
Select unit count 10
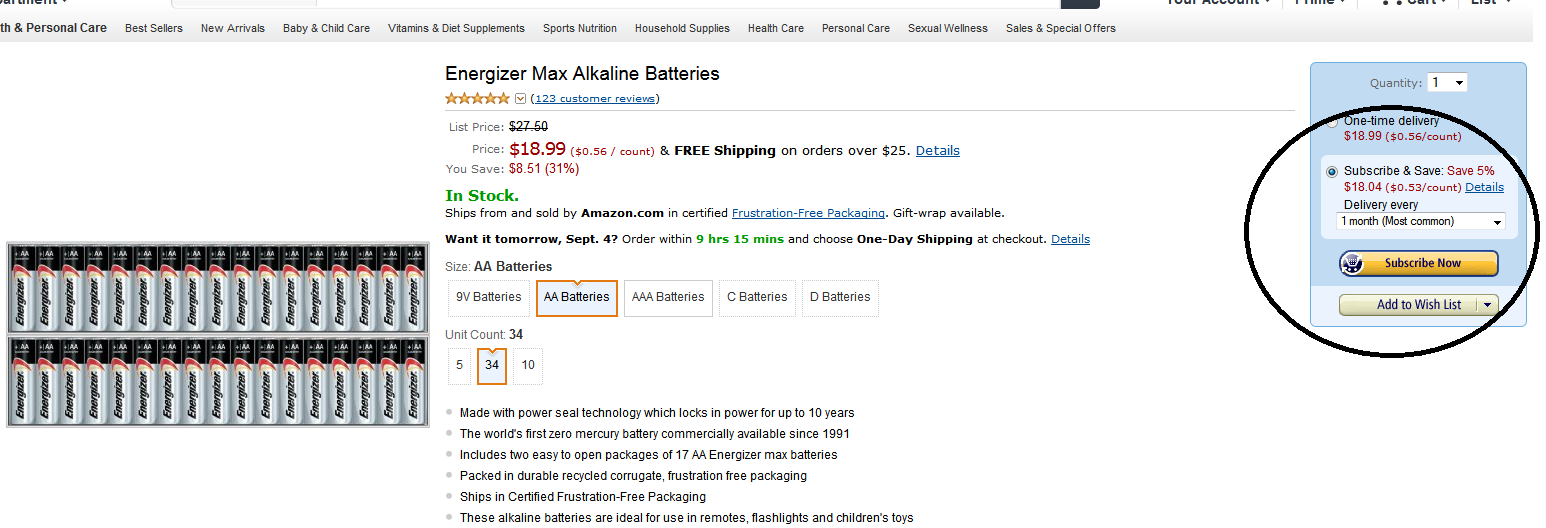528,365
